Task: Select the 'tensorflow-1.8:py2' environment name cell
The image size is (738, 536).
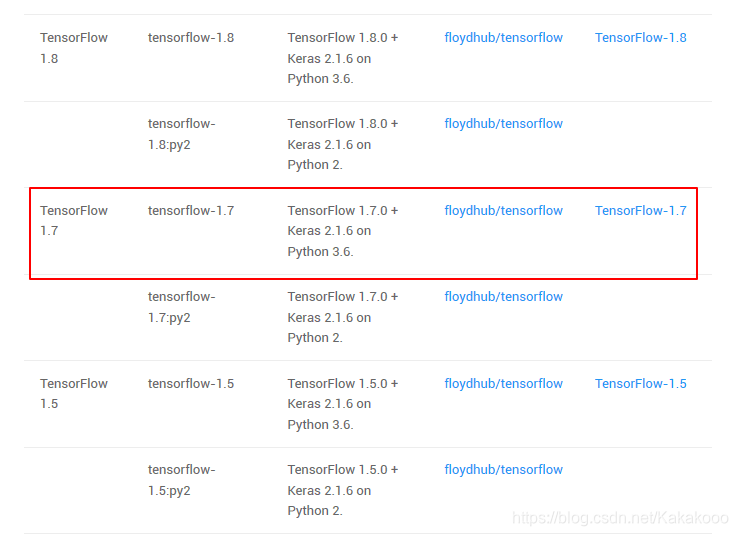Action: click(181, 134)
